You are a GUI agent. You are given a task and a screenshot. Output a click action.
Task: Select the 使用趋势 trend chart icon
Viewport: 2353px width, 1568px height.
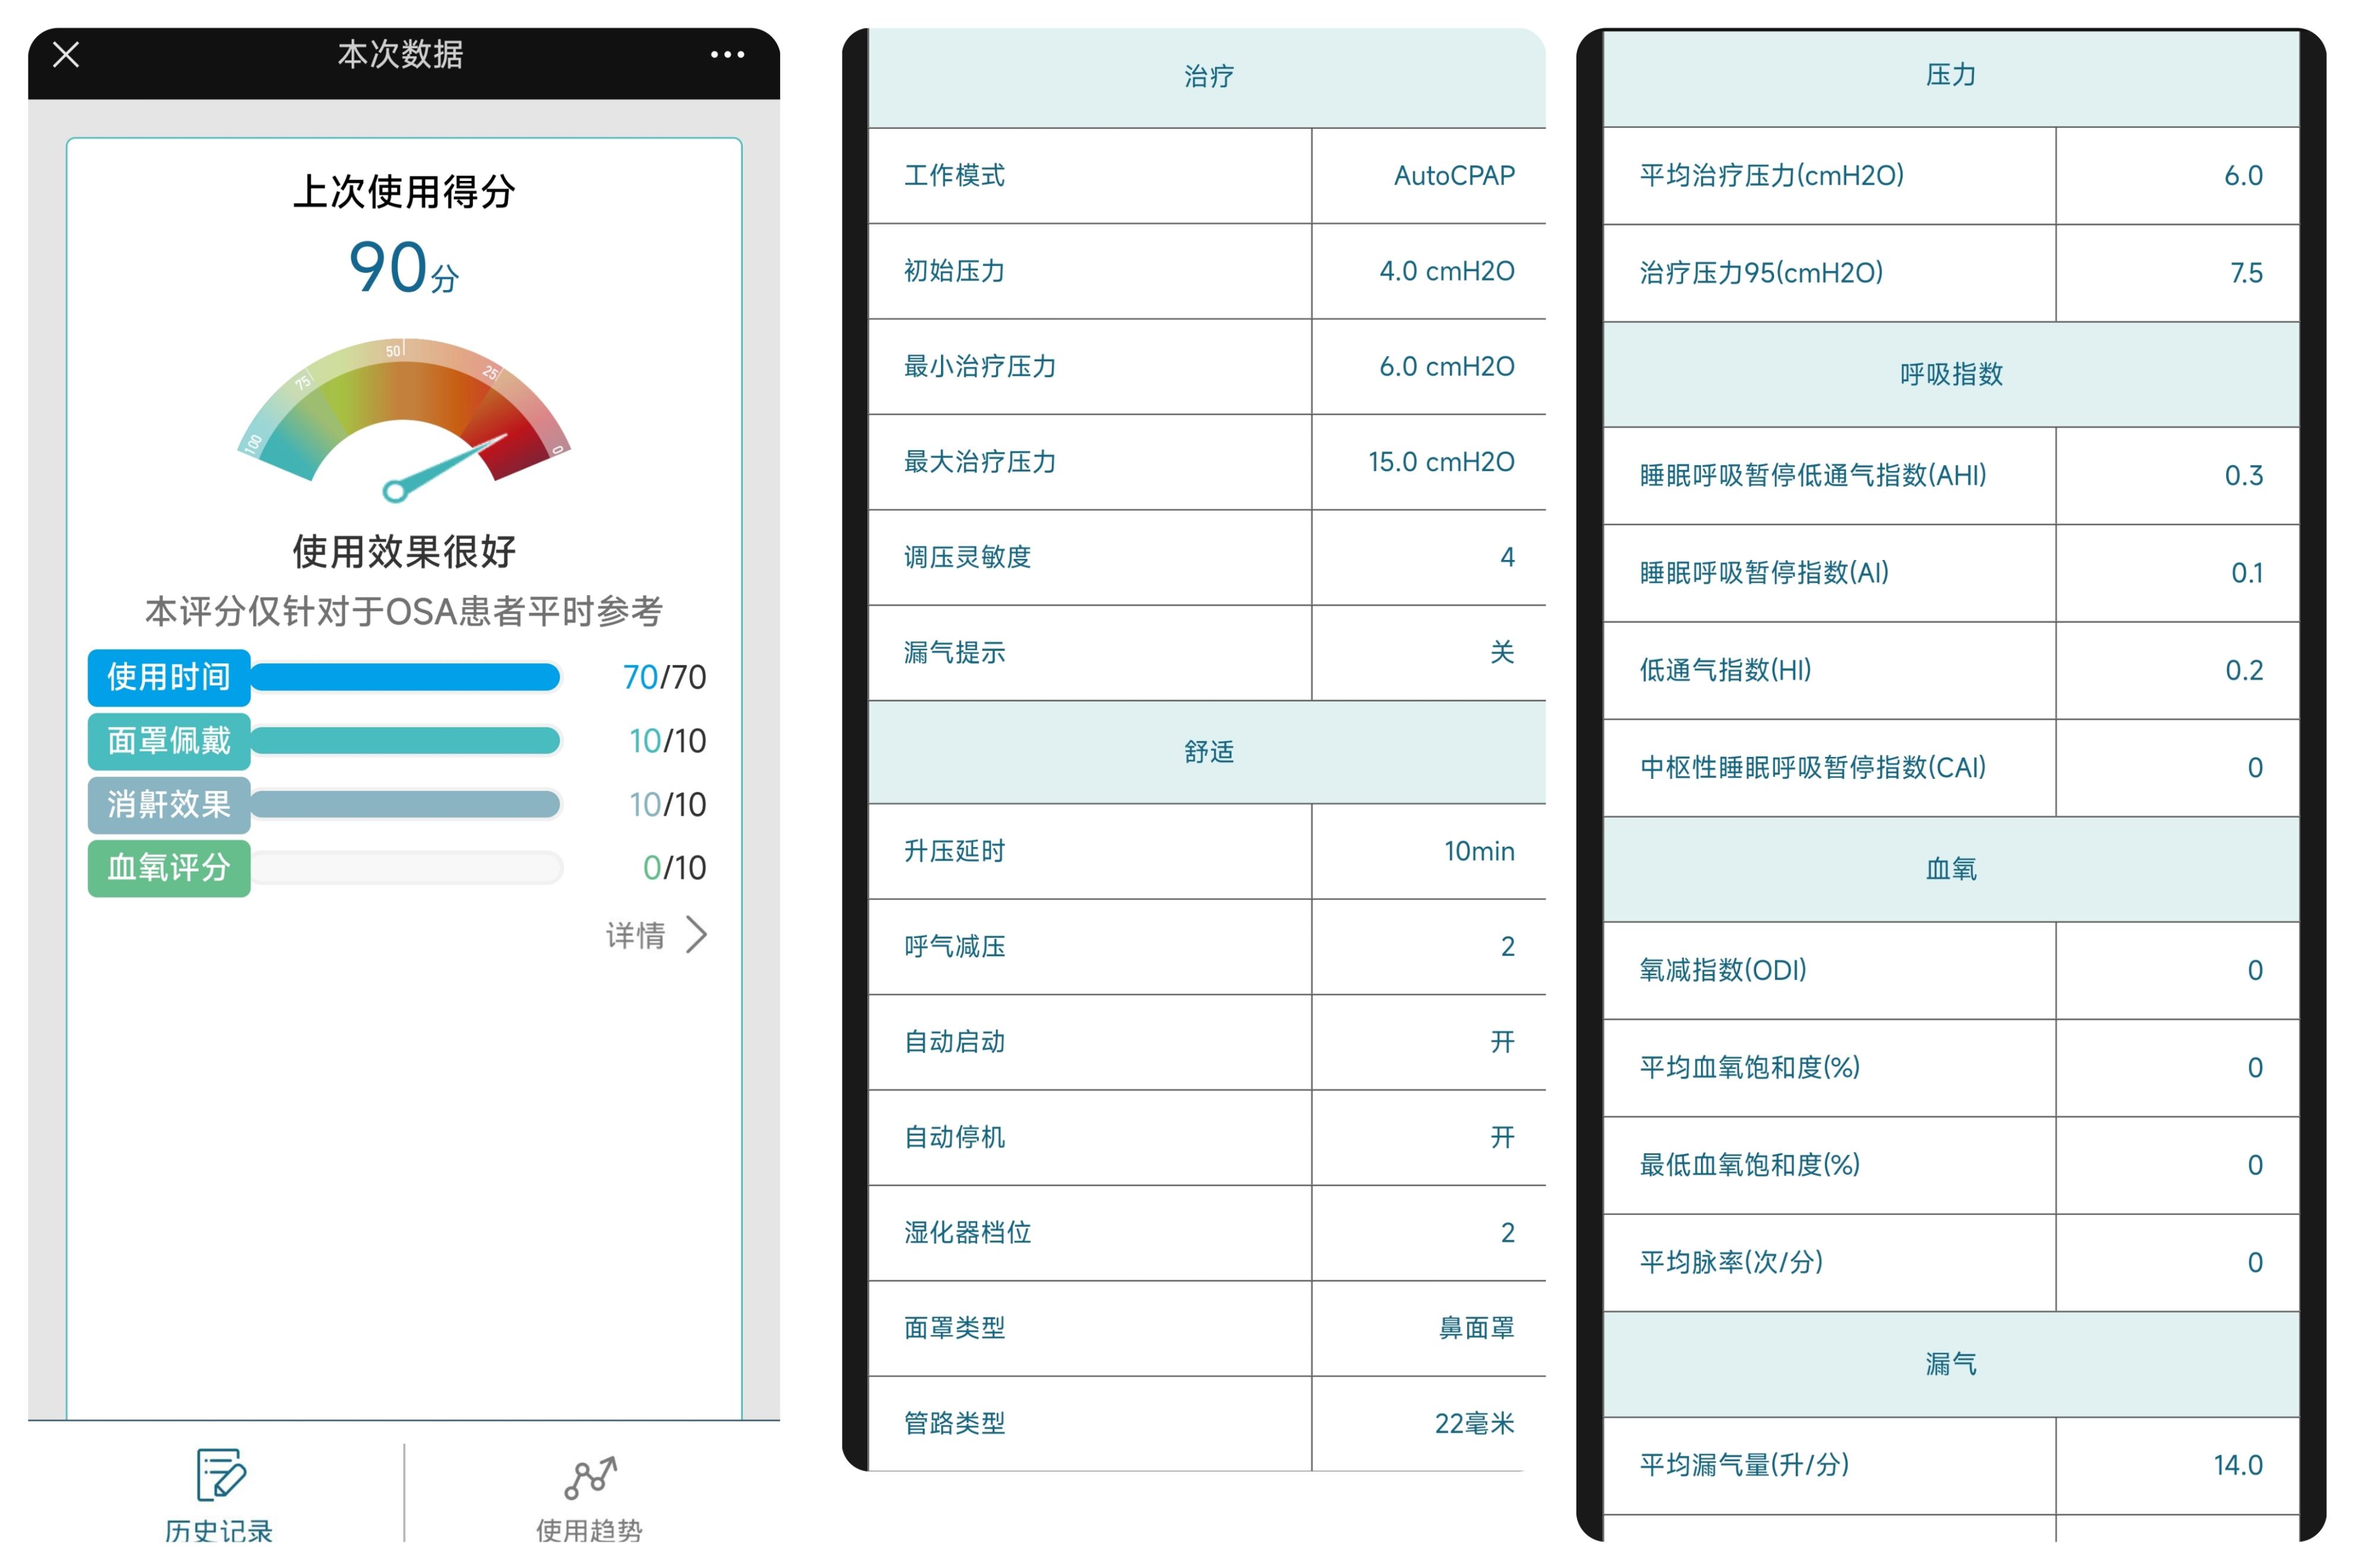coord(590,1478)
